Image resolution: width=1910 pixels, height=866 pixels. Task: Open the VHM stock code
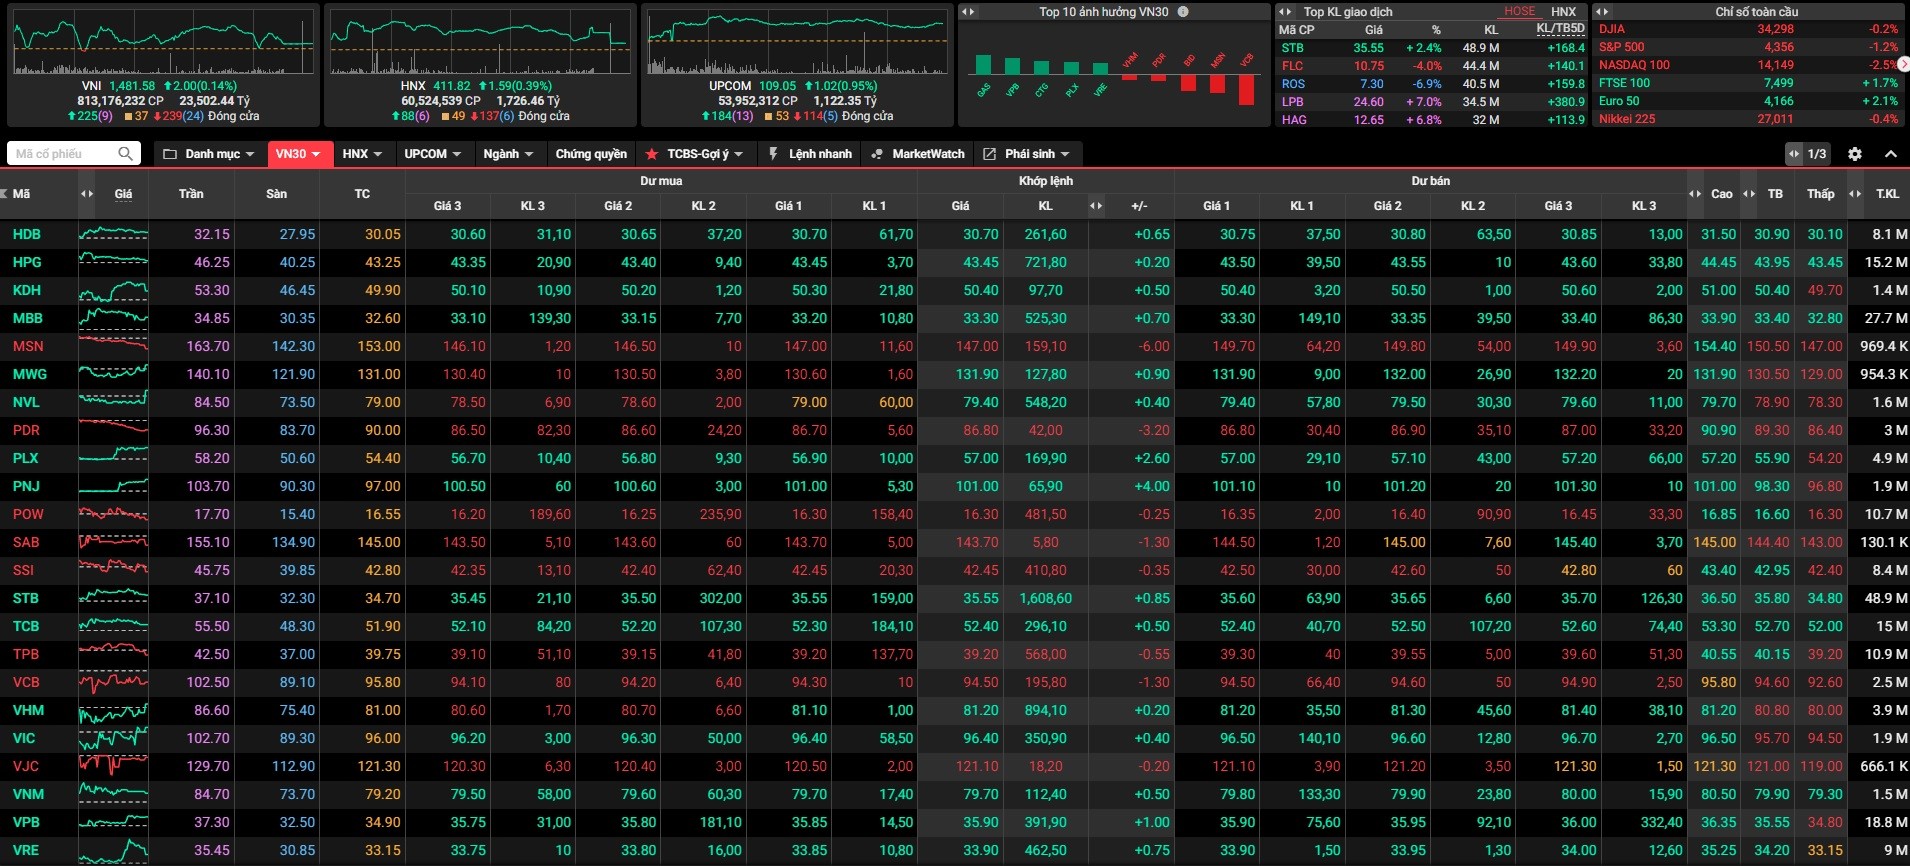pyautogui.click(x=28, y=710)
